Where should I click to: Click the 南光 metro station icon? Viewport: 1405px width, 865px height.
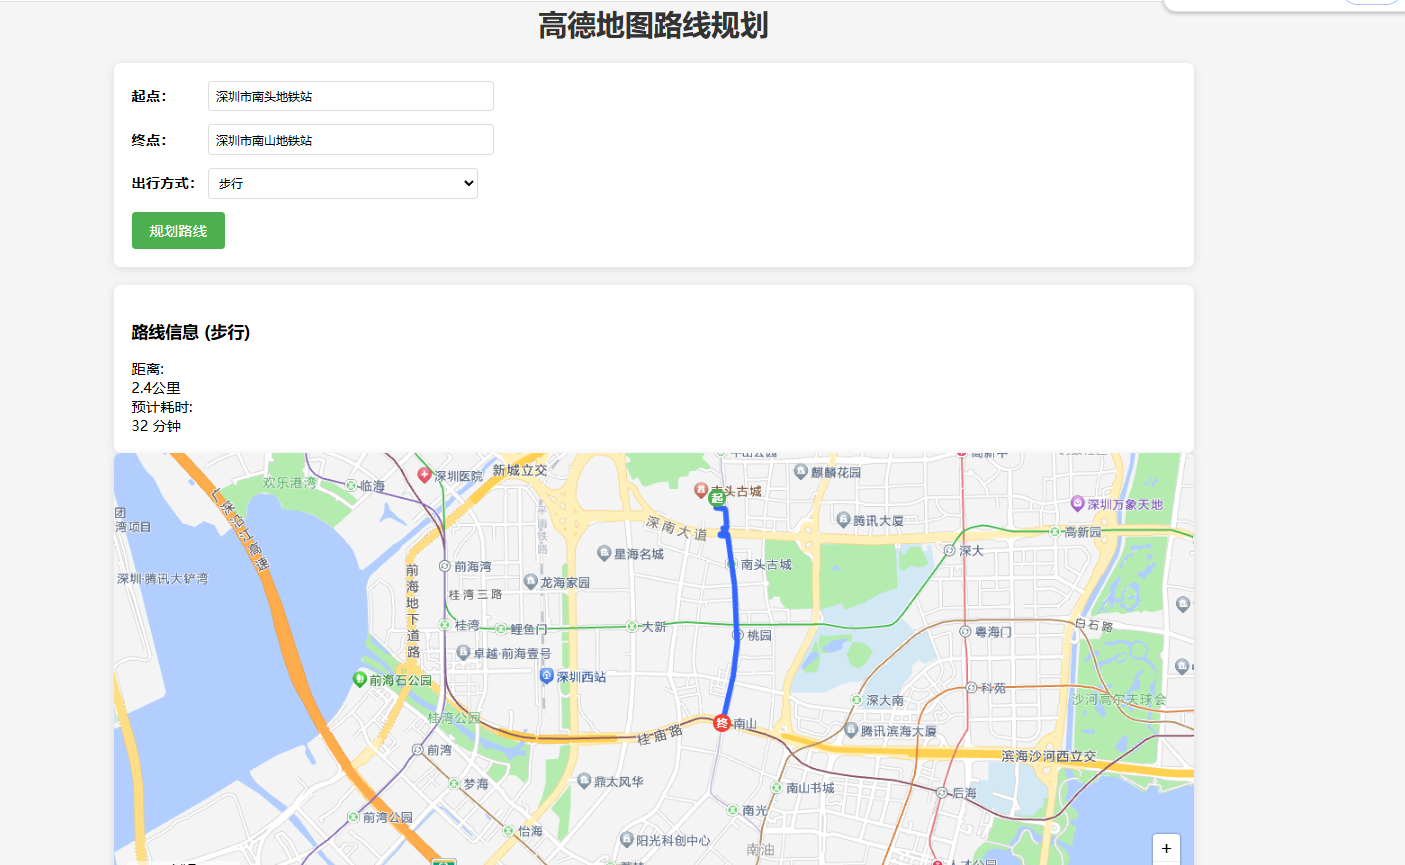[733, 810]
